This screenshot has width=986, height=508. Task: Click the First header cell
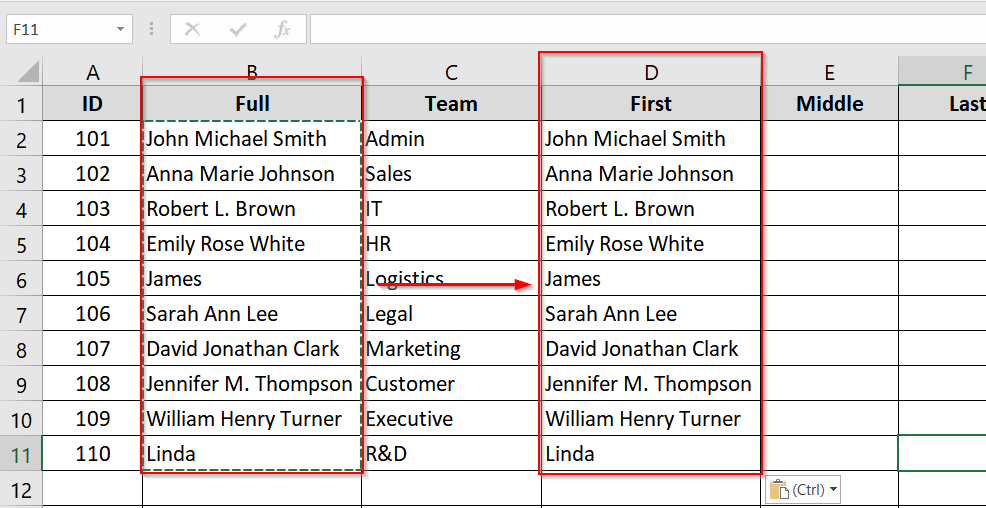(651, 104)
